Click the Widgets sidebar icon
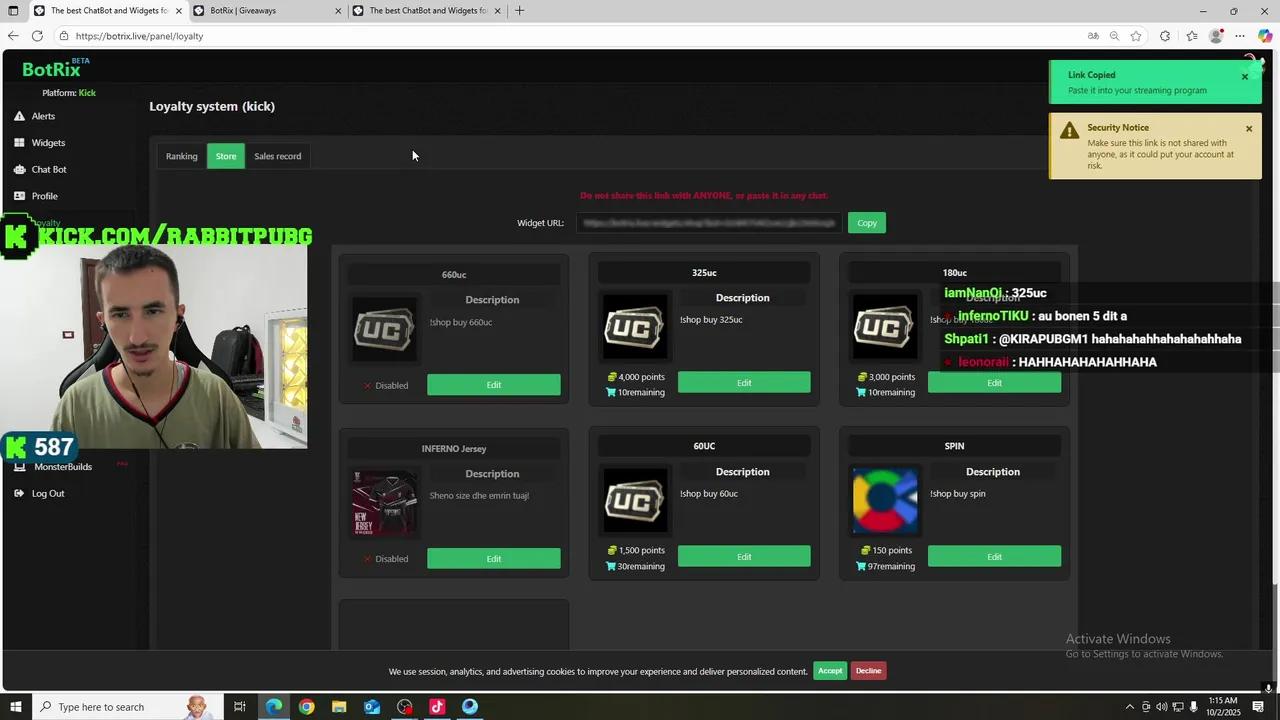The width and height of the screenshot is (1280, 720). [x=19, y=143]
